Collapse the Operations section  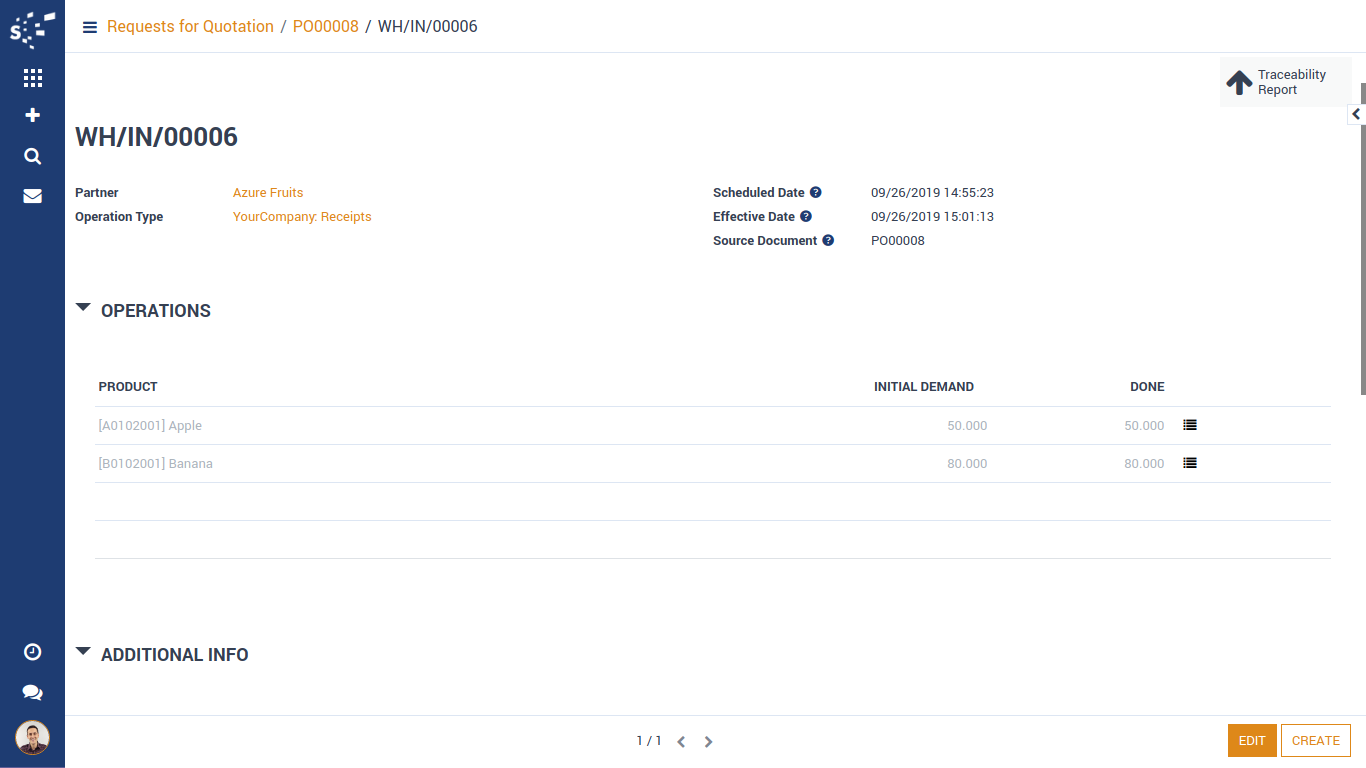coord(83,309)
